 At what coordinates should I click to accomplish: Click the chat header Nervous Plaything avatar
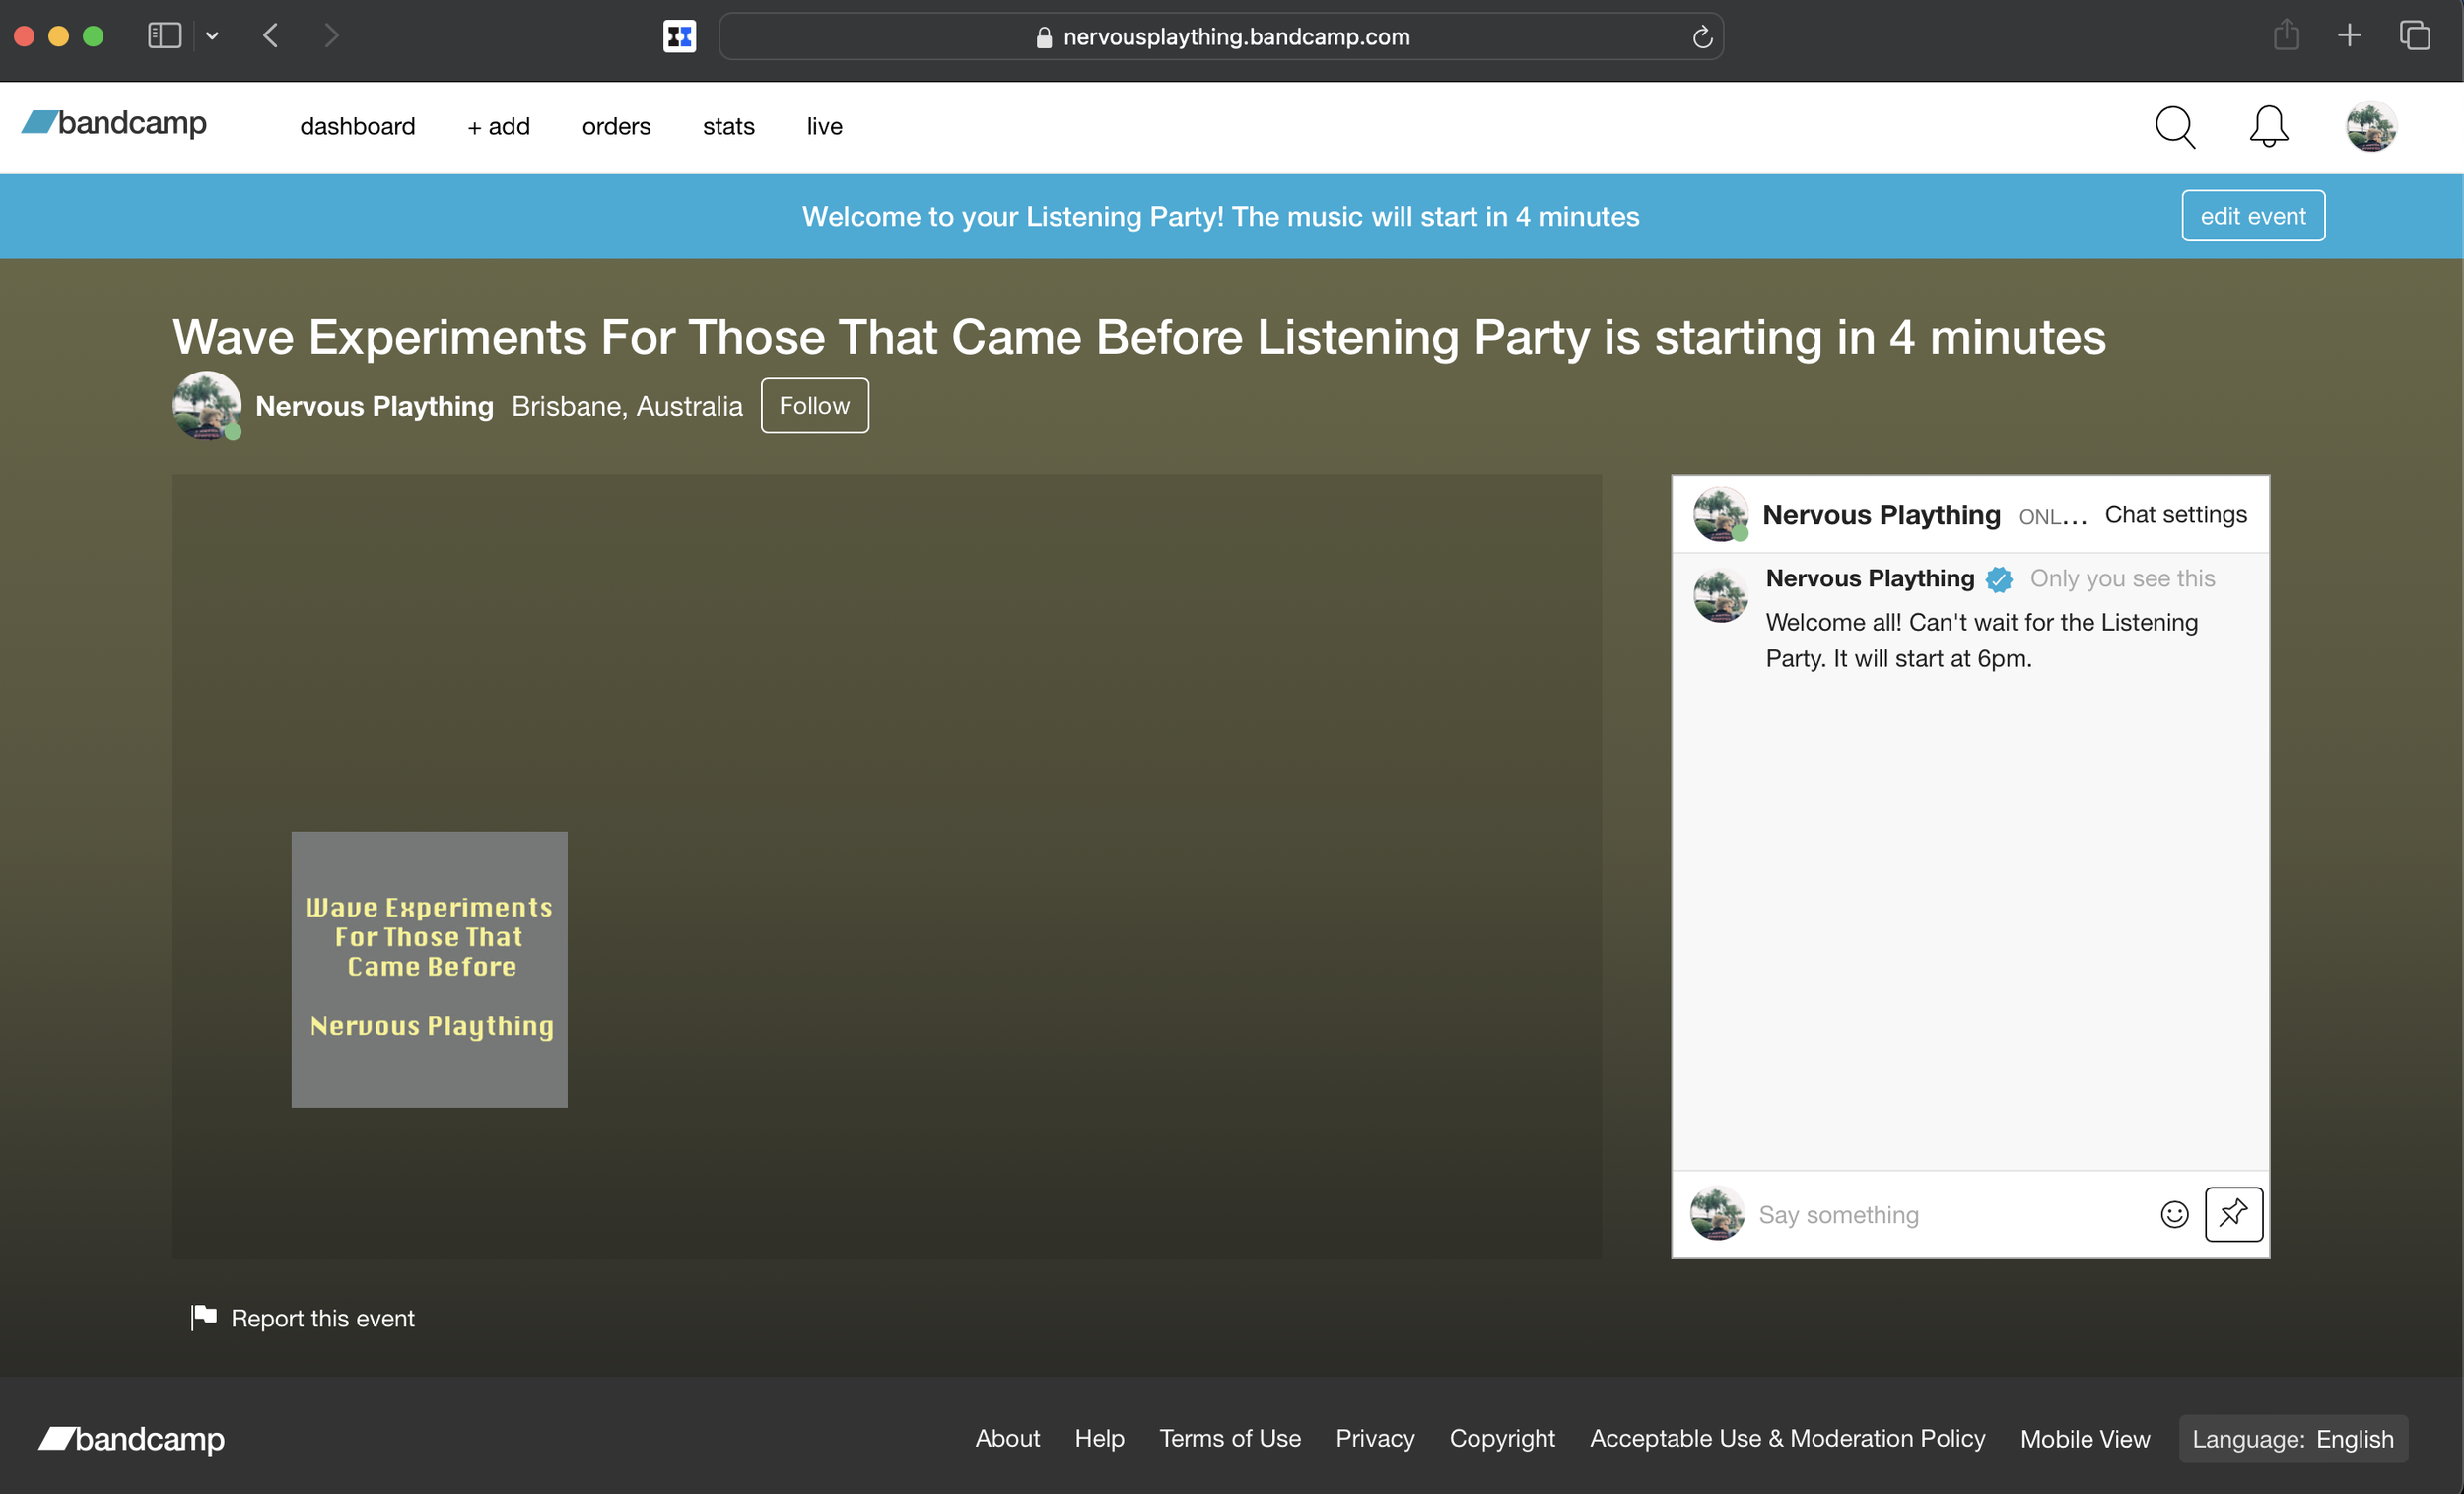[1720, 514]
